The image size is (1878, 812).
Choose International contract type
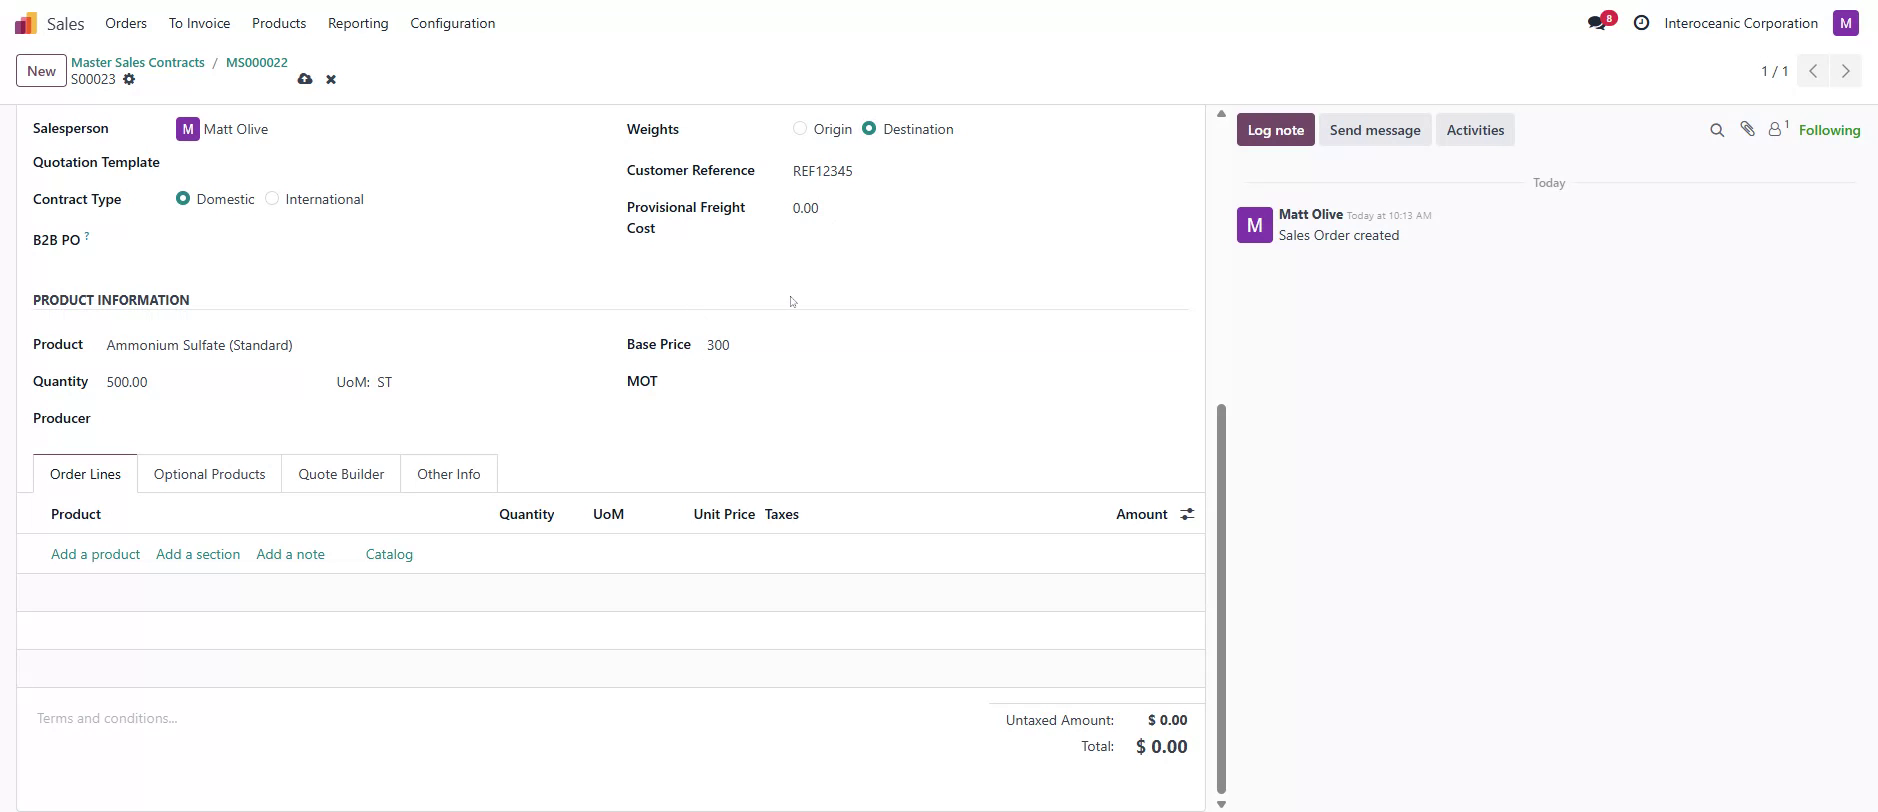click(272, 199)
